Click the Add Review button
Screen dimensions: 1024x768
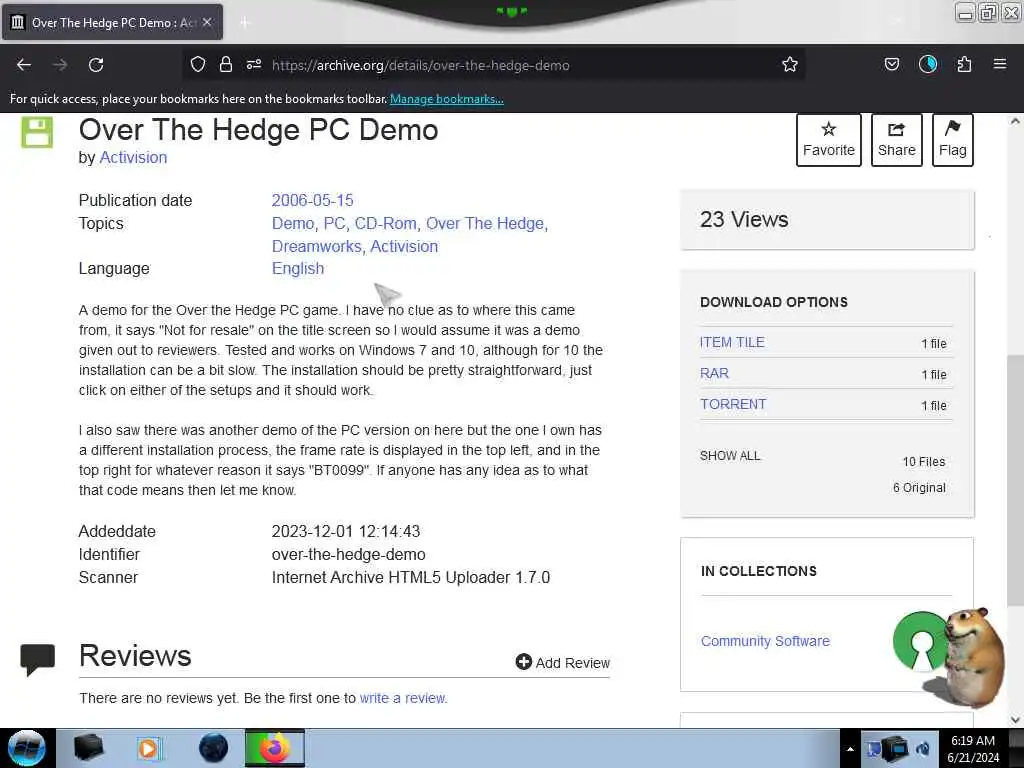[562, 662]
